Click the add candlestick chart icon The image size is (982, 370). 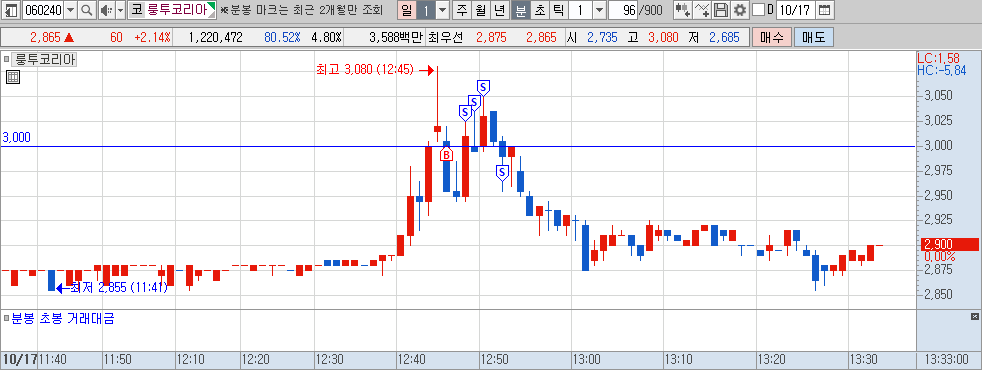pyautogui.click(x=683, y=10)
